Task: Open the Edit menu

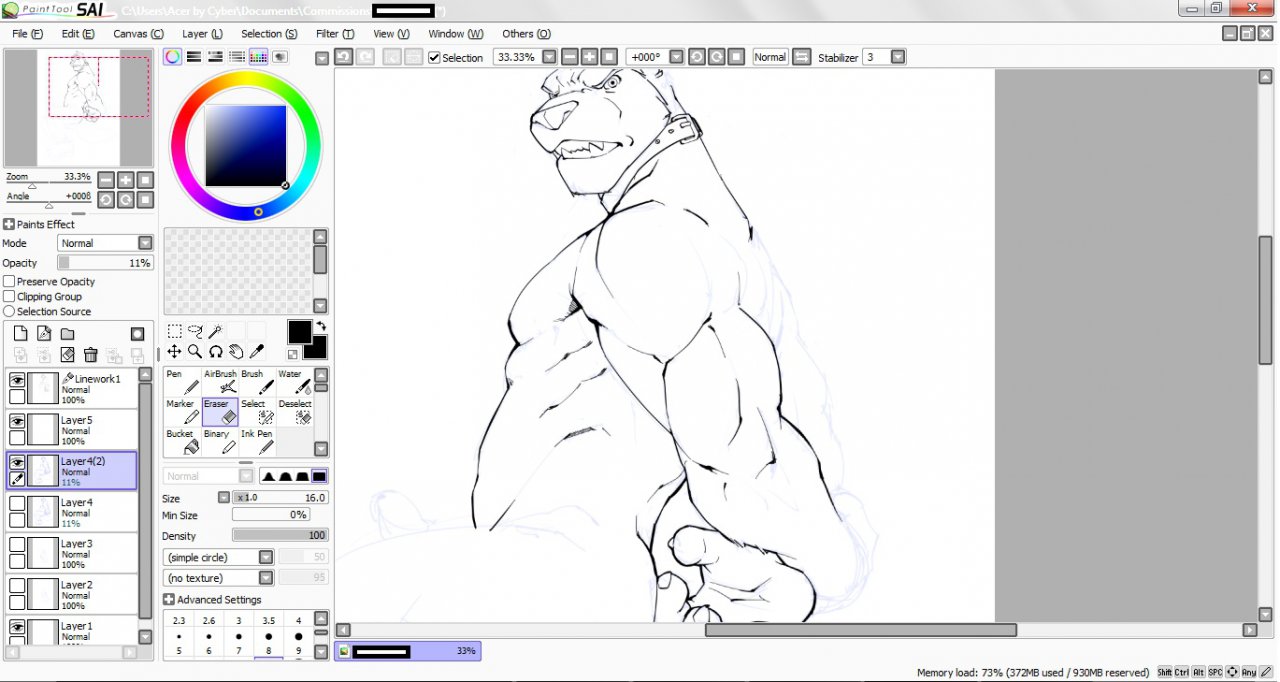Action: [78, 34]
